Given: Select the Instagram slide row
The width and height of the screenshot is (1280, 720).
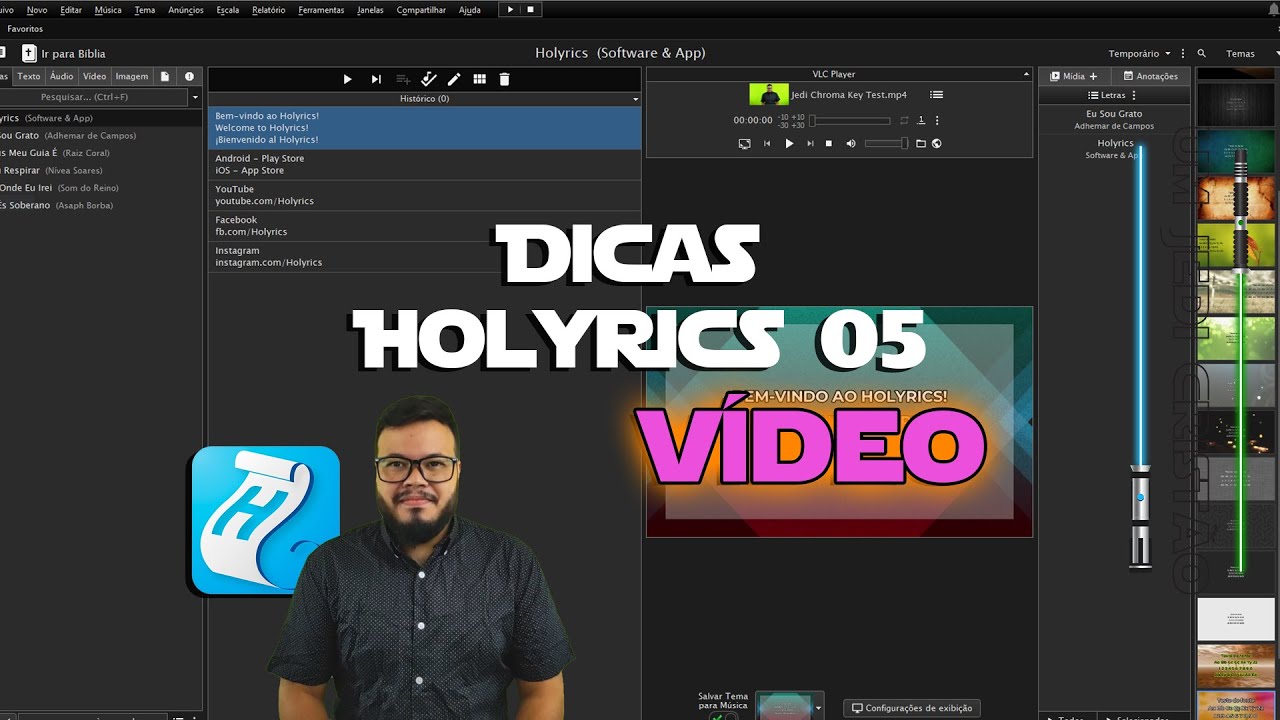Looking at the screenshot, I should pos(424,257).
